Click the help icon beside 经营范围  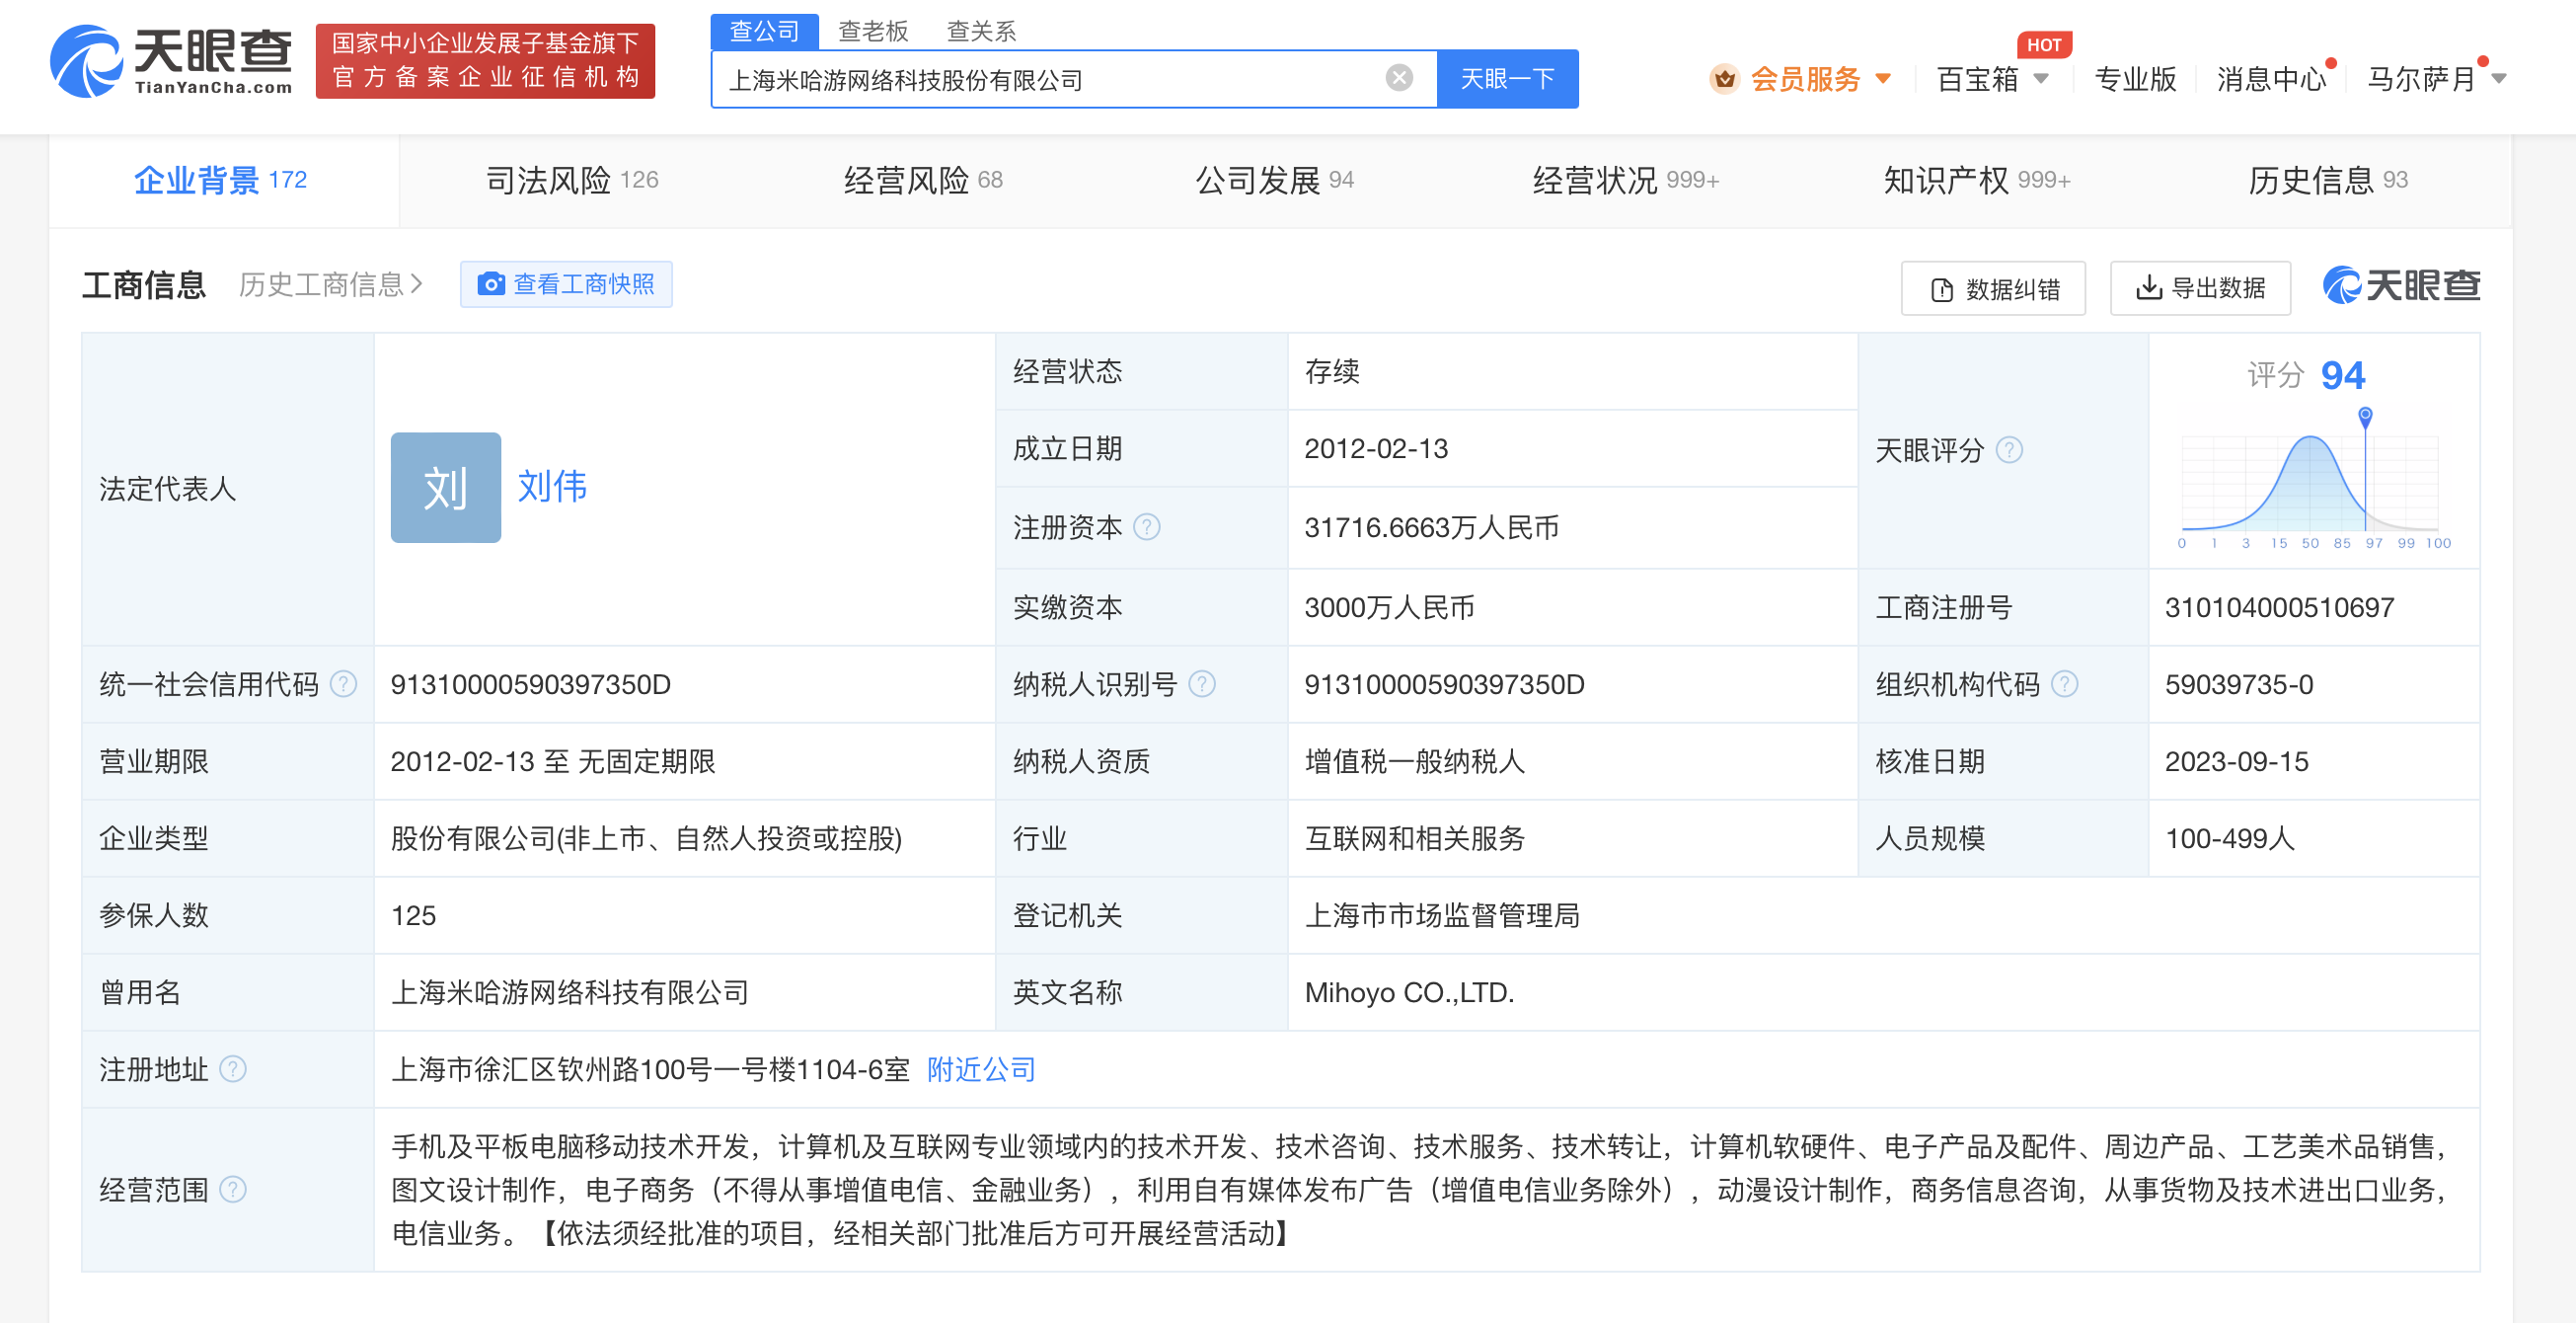233,1189
